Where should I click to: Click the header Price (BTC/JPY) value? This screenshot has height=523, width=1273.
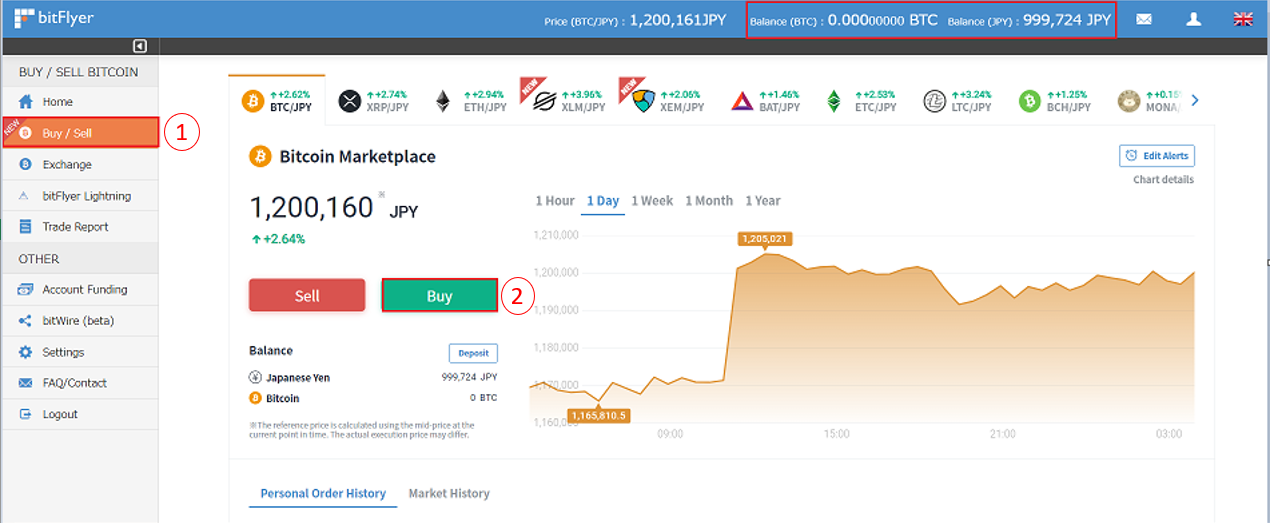pyautogui.click(x=677, y=20)
